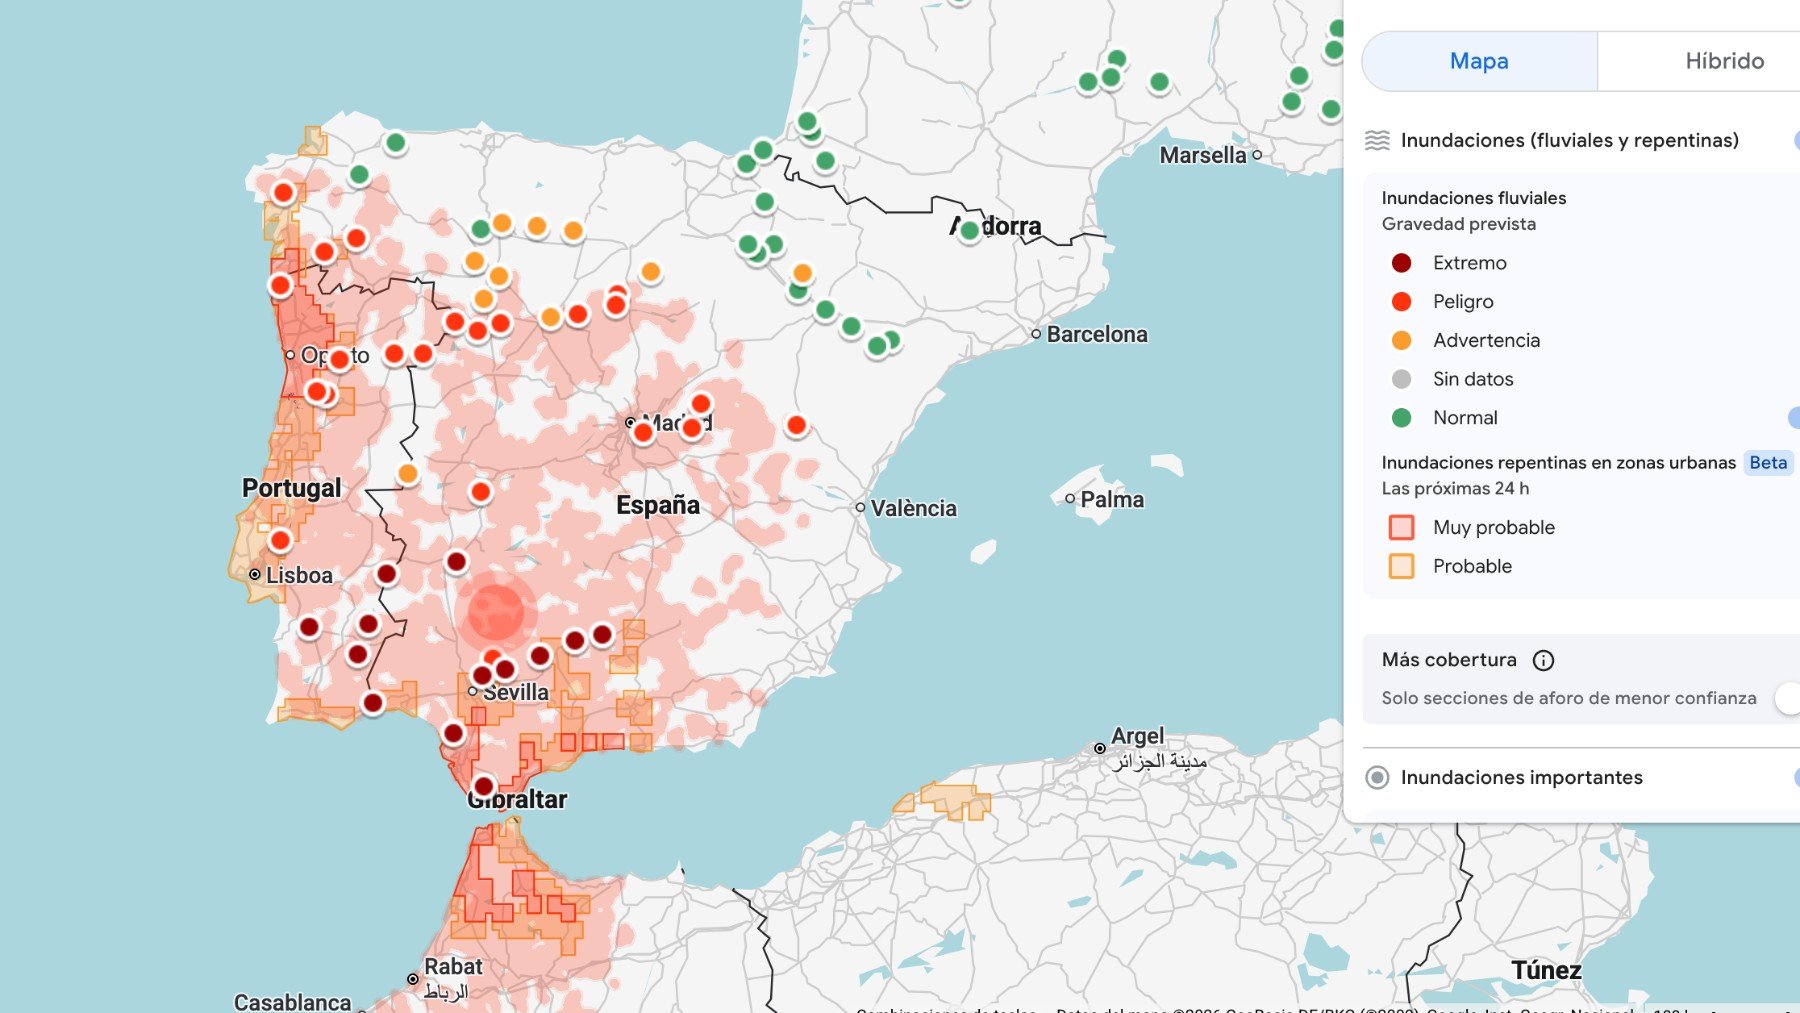The height and width of the screenshot is (1013, 1800).
Task: Click the Beta badge
Action: click(1767, 462)
